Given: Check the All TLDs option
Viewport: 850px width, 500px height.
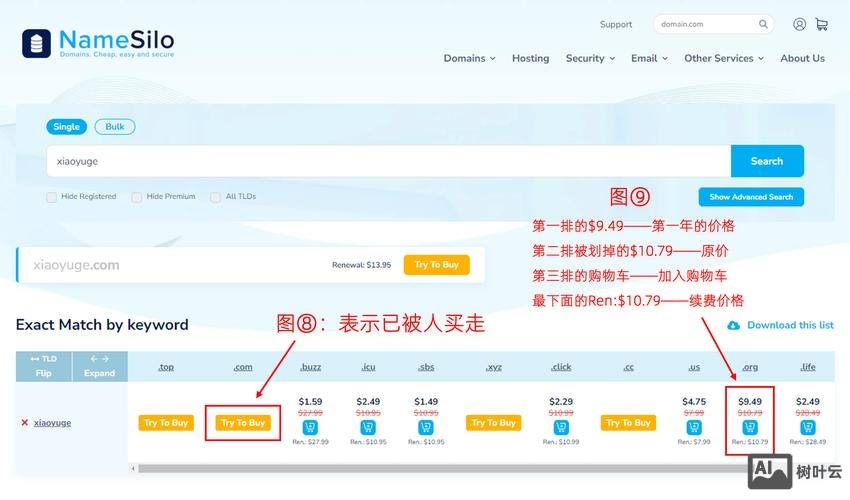Looking at the screenshot, I should click(215, 197).
